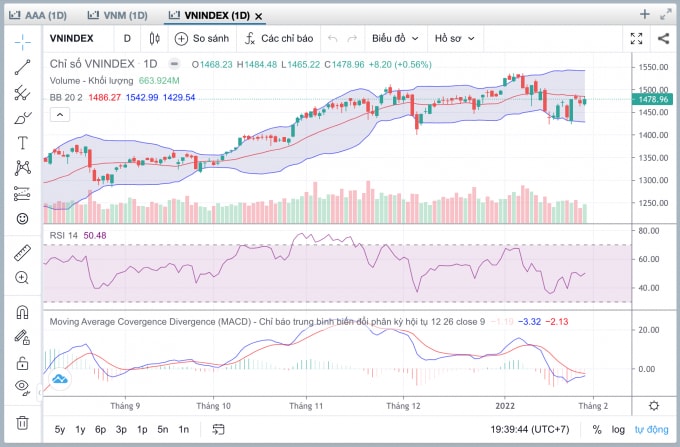The image size is (680, 447).
Task: Open Các chỉ báo indicators menu
Action: coord(279,39)
